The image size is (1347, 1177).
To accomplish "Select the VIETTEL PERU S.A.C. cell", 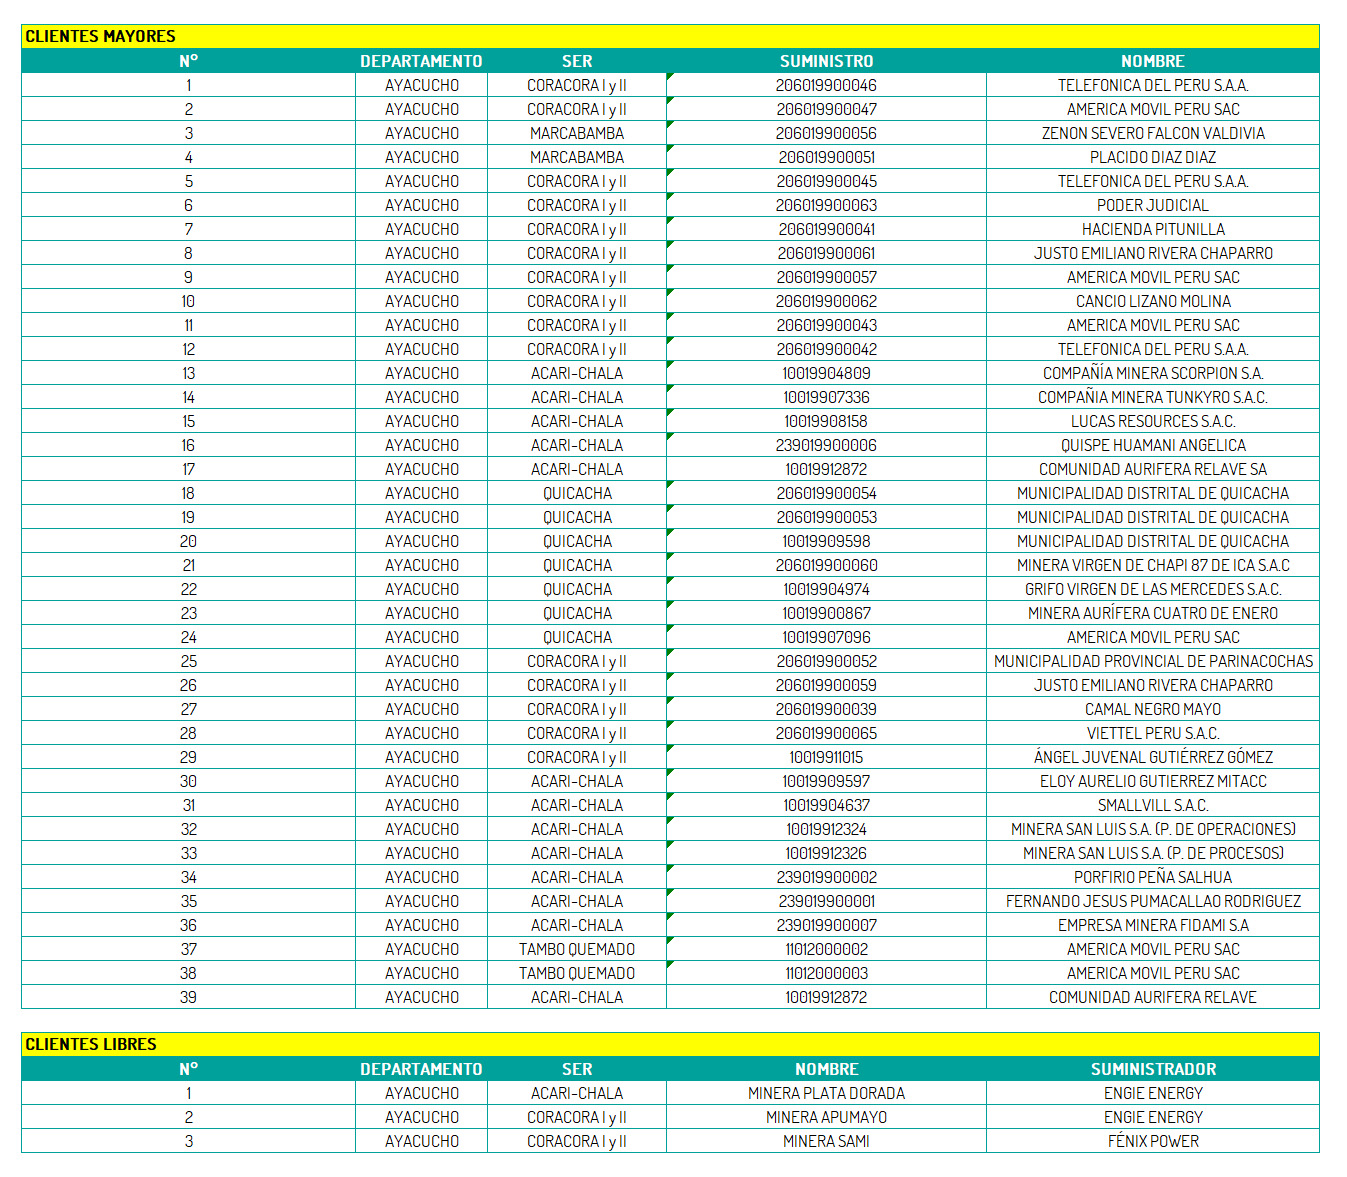I will (1153, 733).
